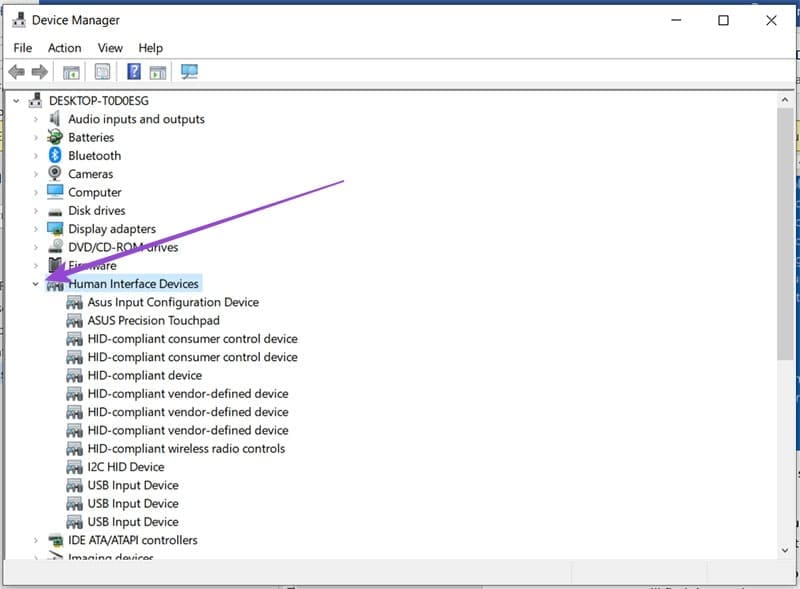Click the scrollbar down arrow
The image size is (800, 589).
786,549
